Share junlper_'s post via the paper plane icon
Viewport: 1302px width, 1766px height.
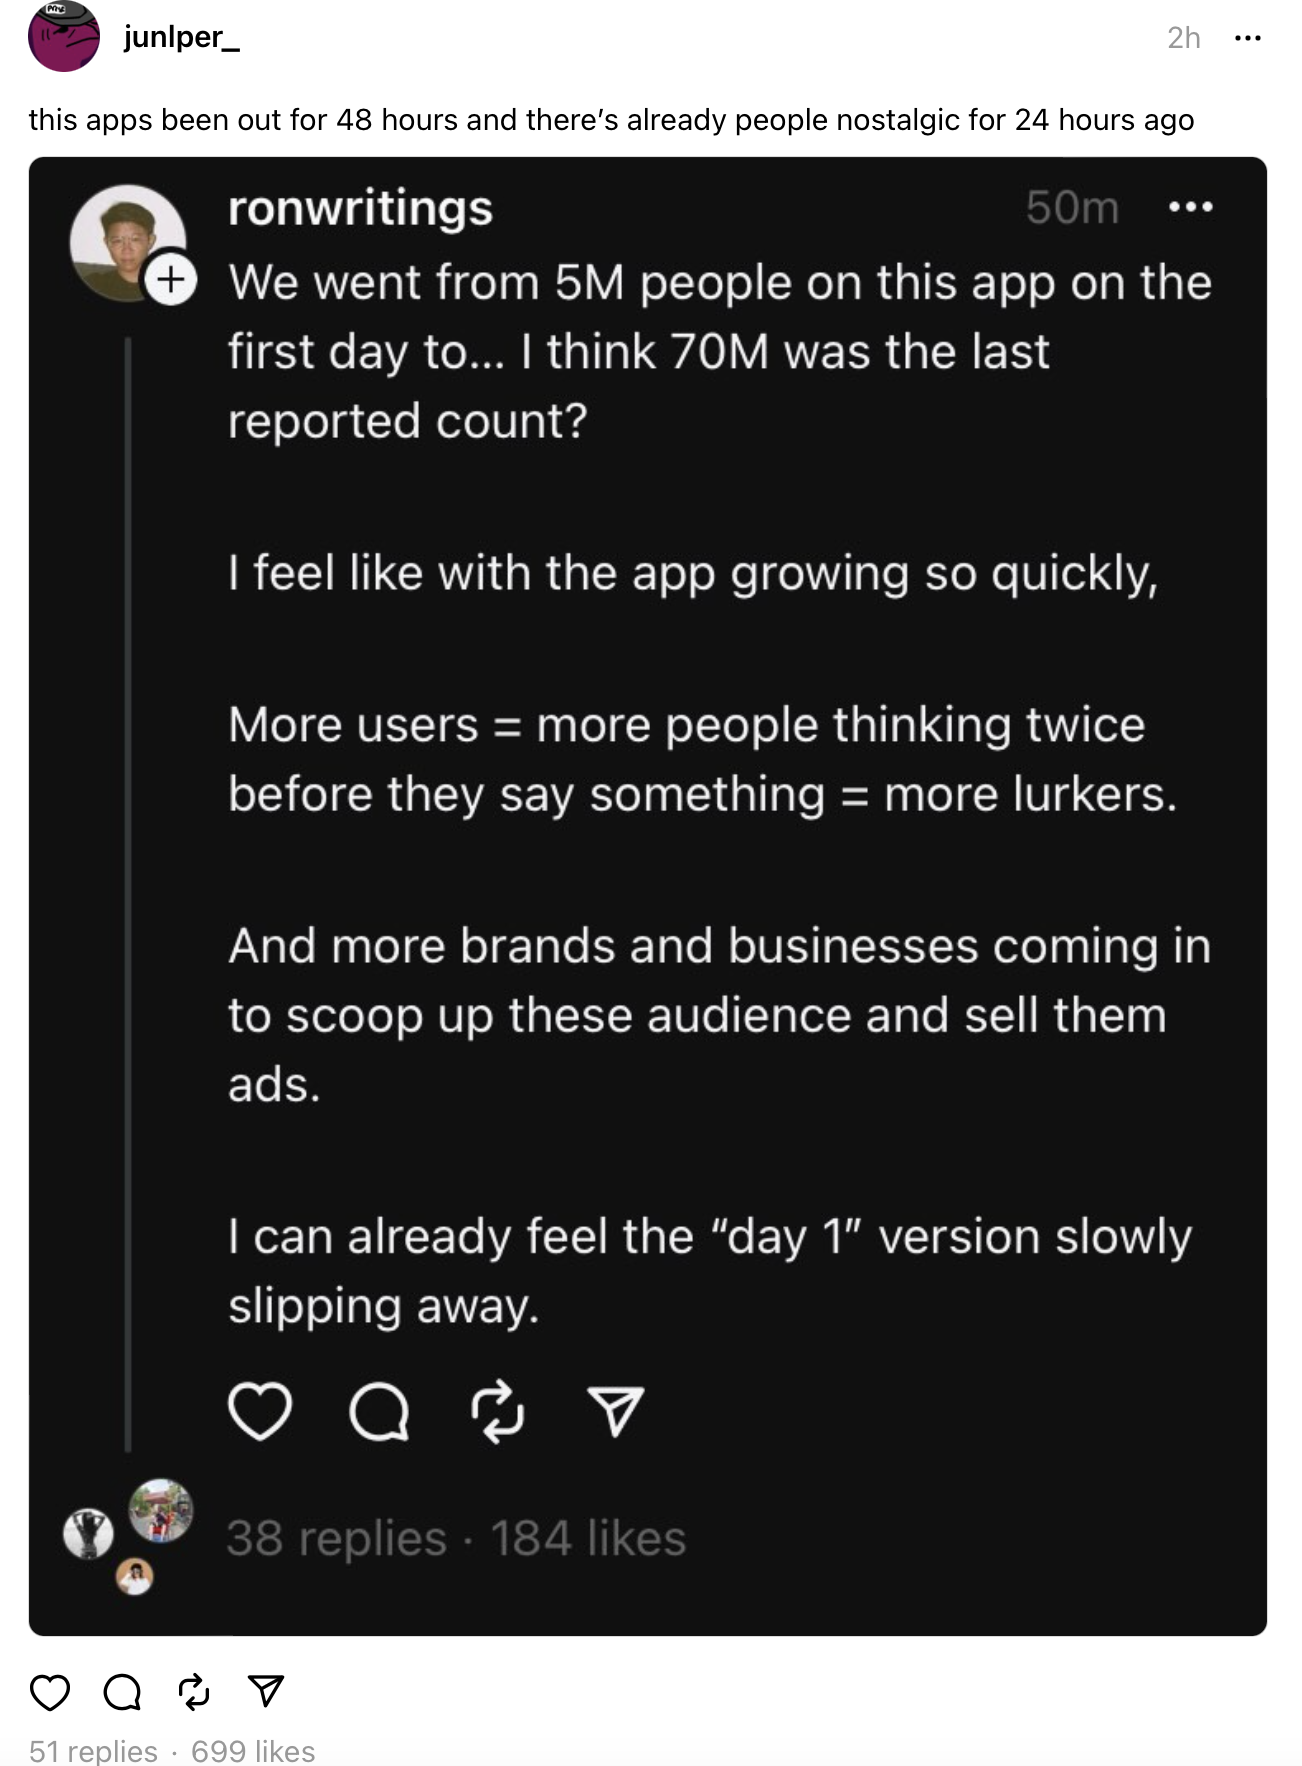[266, 1692]
